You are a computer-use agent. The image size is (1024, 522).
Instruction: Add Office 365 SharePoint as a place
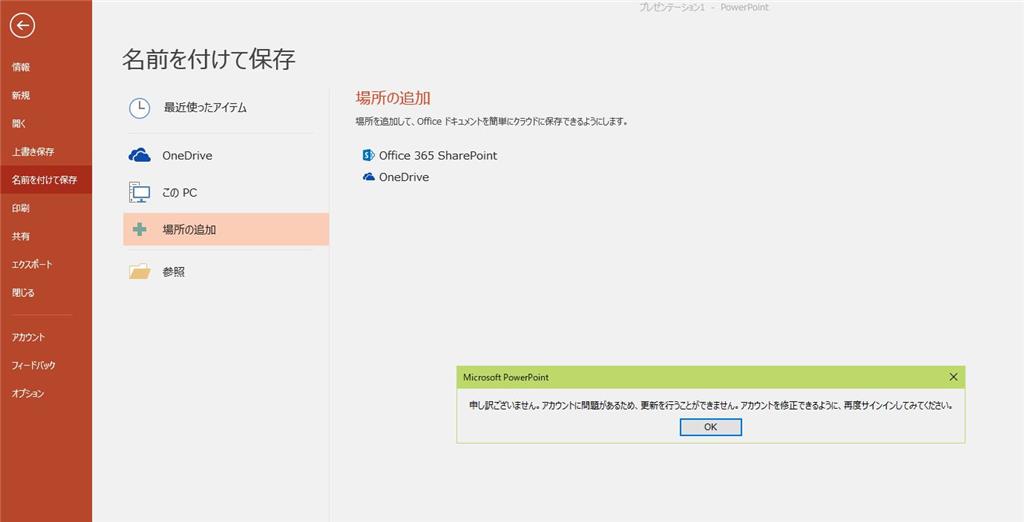438,155
